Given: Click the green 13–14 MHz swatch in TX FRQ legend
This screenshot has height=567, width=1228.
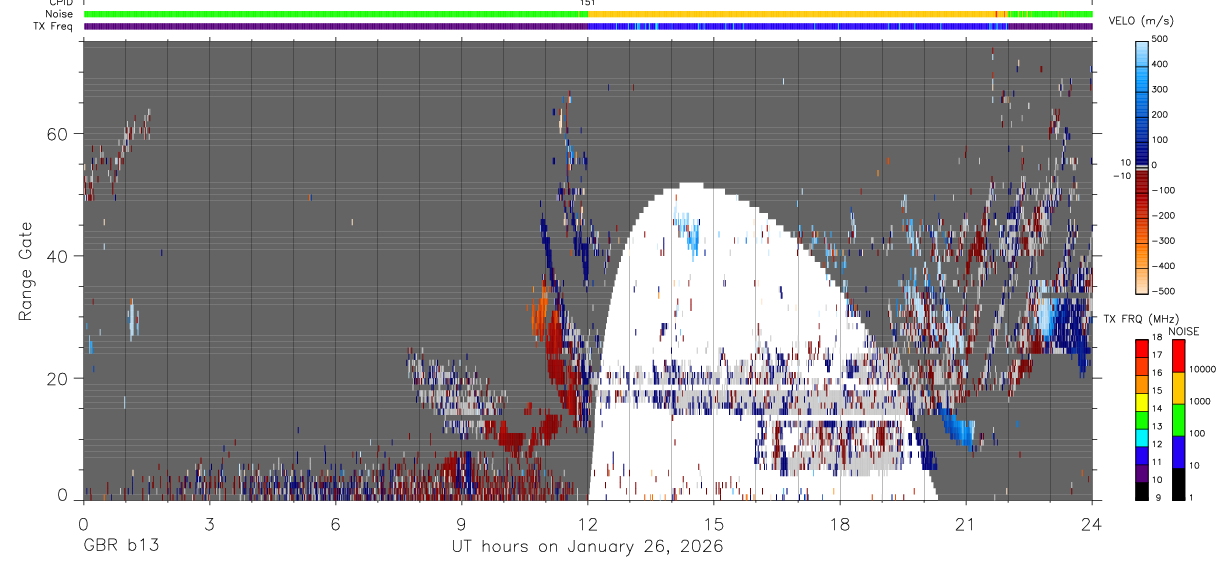Looking at the screenshot, I should (x=1142, y=419).
